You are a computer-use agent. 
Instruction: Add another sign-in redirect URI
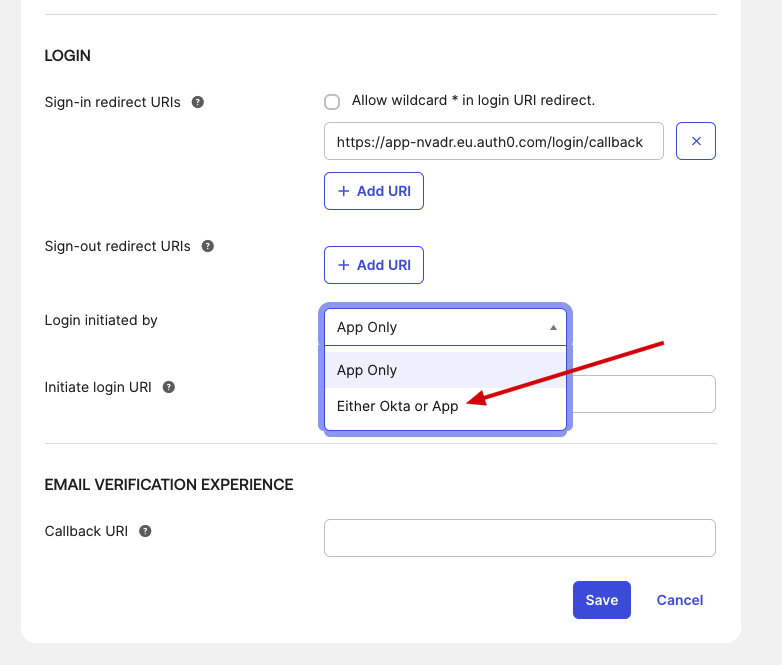click(374, 191)
